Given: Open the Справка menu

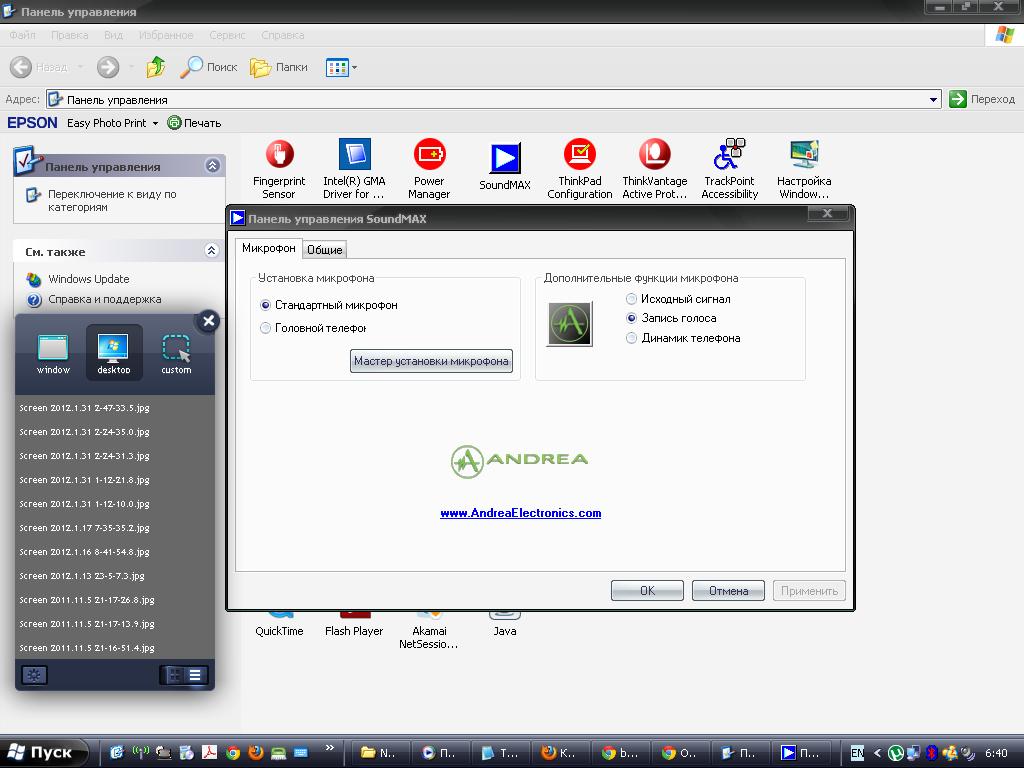Looking at the screenshot, I should click(x=282, y=35).
